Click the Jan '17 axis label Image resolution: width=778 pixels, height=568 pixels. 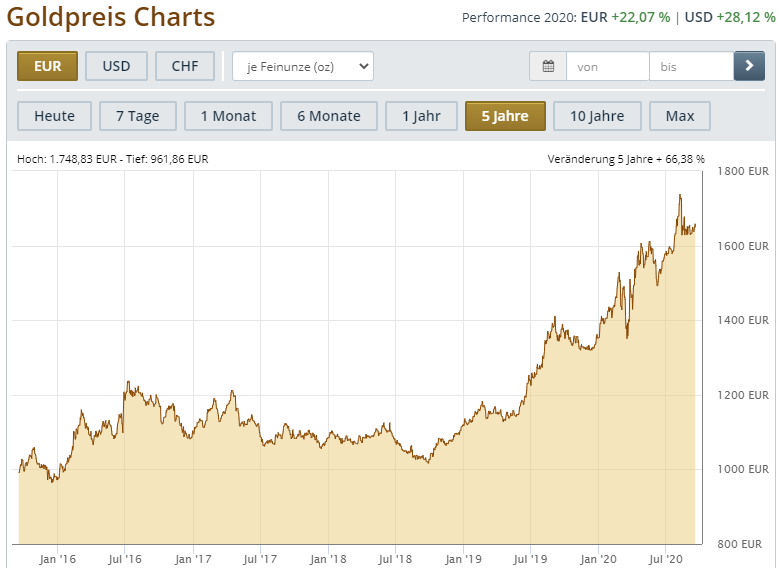(193, 559)
